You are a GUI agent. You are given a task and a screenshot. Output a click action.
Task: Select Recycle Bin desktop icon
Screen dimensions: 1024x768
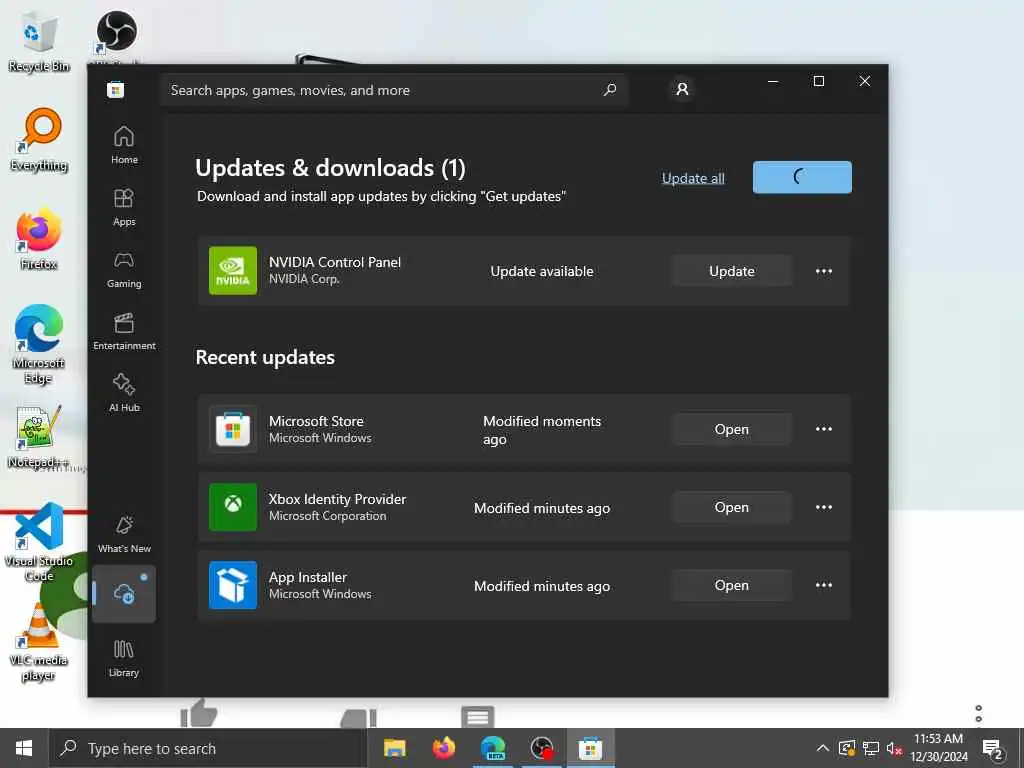point(39,40)
